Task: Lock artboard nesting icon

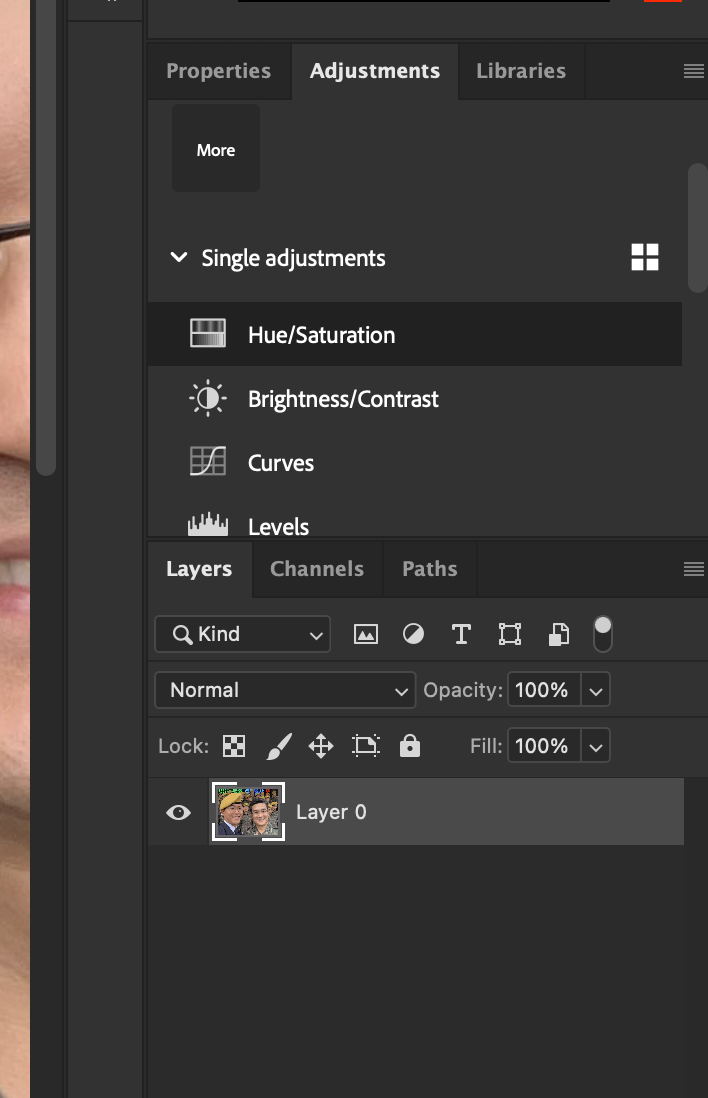Action: [366, 746]
